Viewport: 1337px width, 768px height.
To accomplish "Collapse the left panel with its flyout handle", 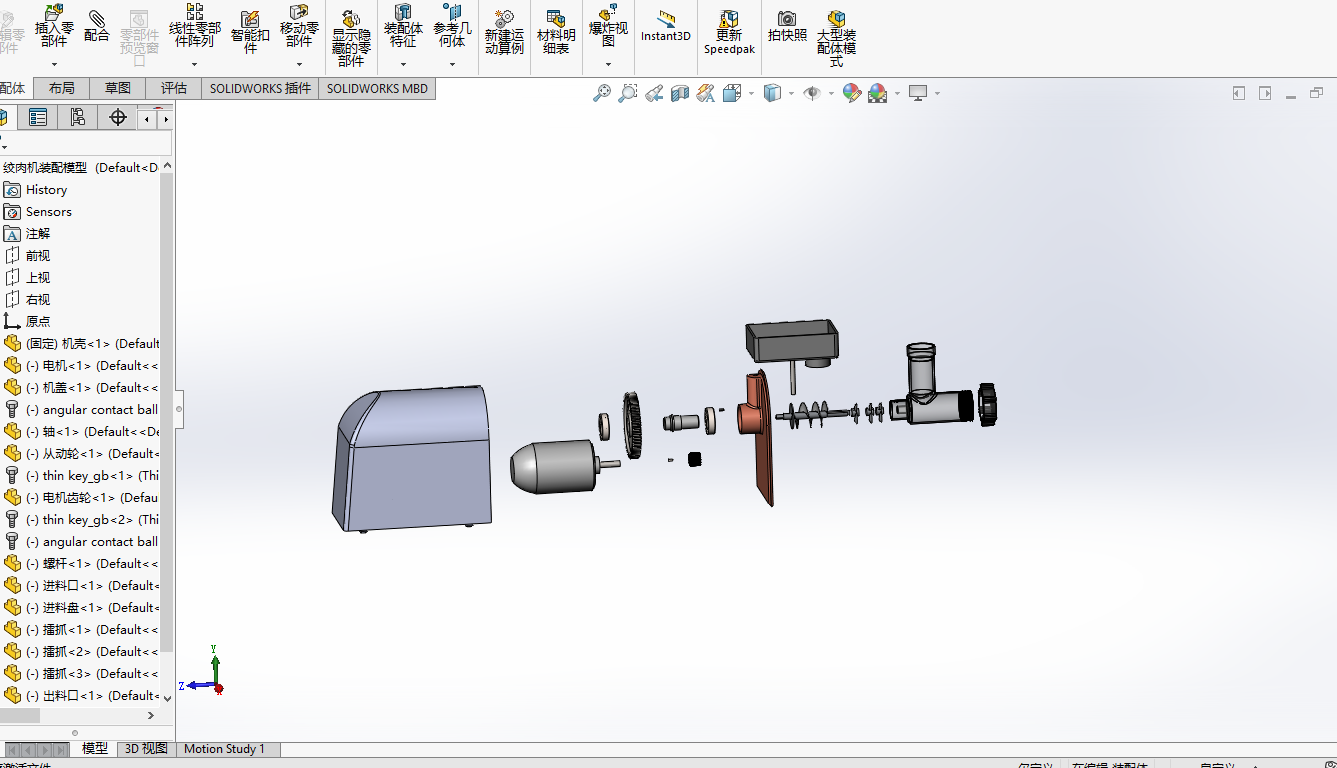I will point(179,410).
